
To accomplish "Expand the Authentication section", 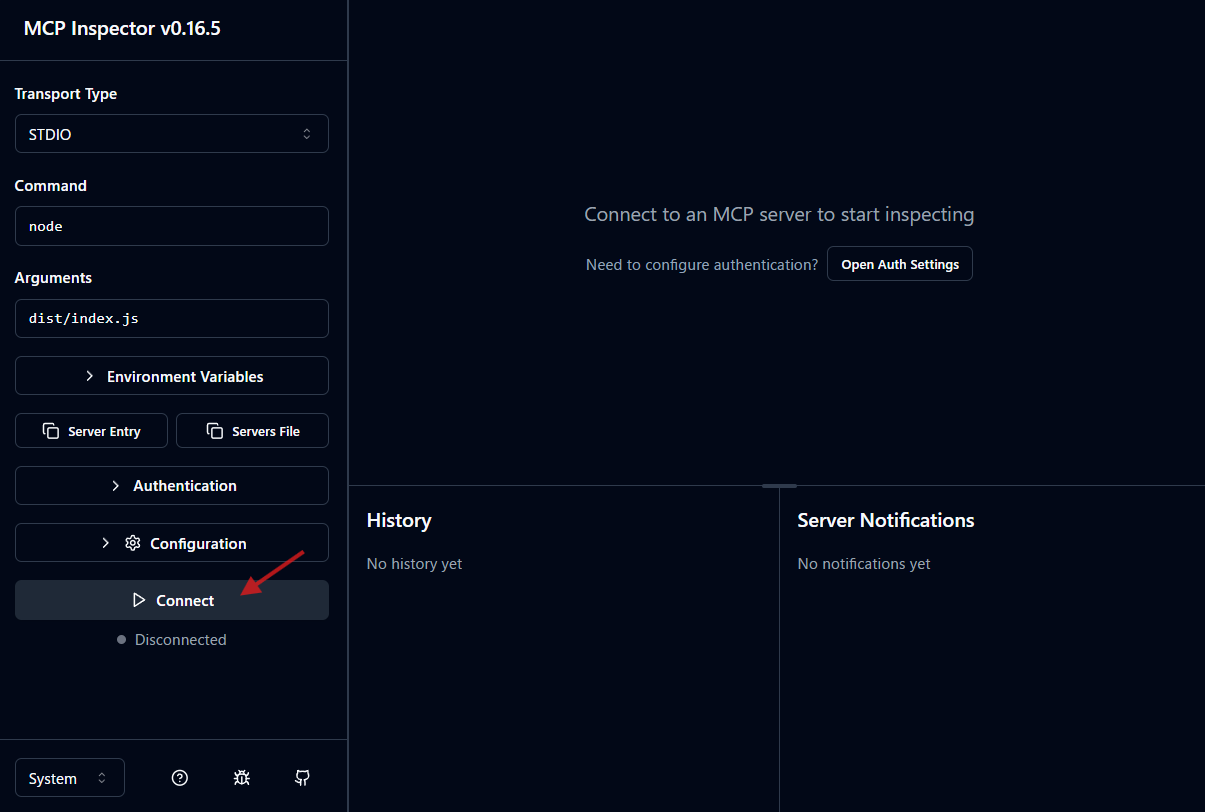I will 172,485.
